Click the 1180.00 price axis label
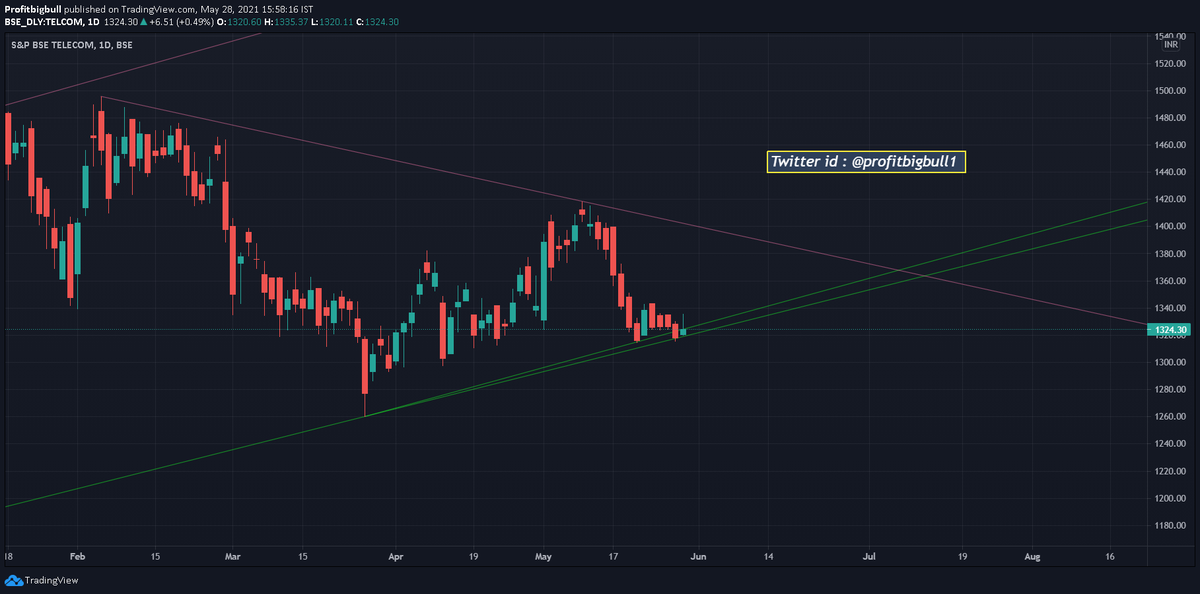 click(1172, 525)
